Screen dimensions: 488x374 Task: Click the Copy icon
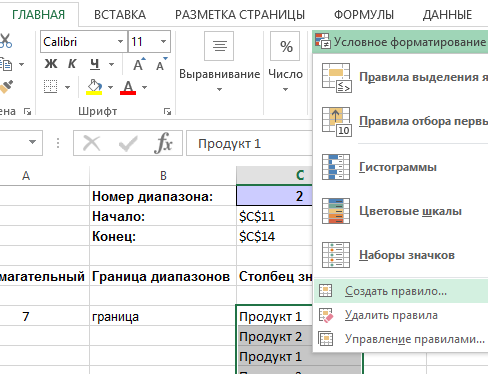(x=5, y=64)
